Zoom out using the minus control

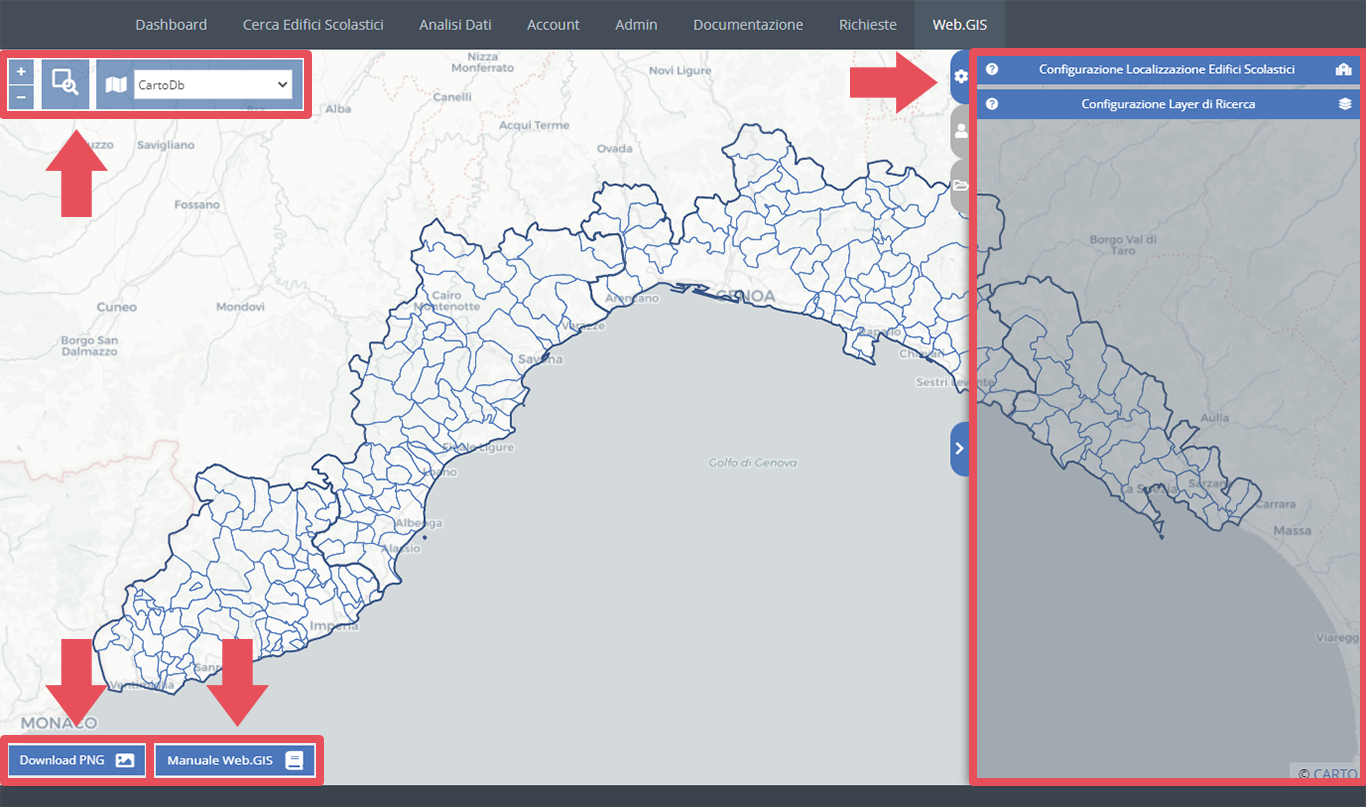pyautogui.click(x=20, y=97)
